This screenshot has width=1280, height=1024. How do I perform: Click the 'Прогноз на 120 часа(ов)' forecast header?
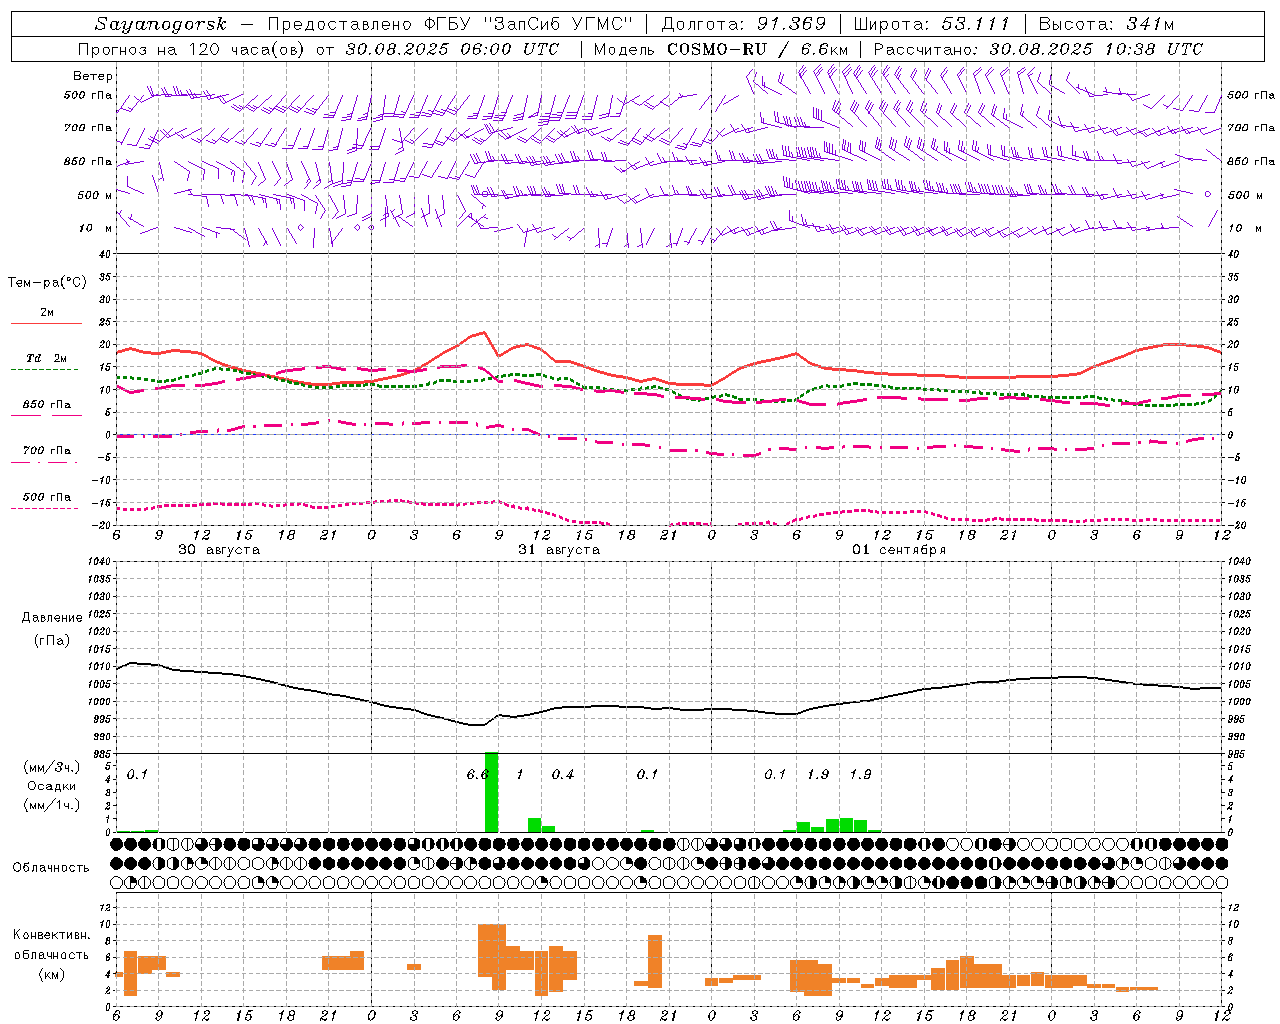pyautogui.click(x=193, y=49)
